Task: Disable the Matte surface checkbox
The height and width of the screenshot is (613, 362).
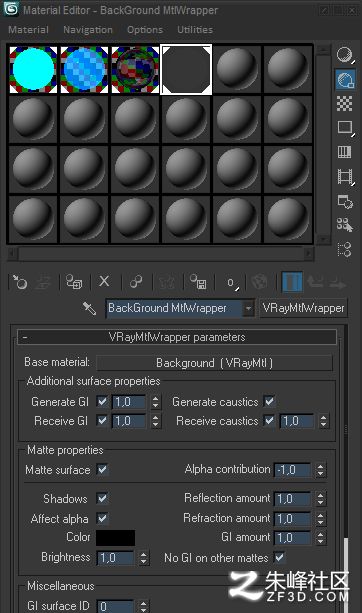Action: [102, 469]
